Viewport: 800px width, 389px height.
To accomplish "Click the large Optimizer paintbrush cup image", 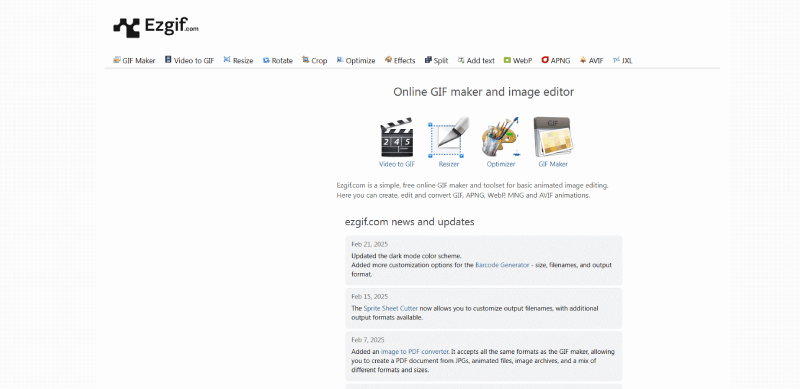I will click(x=501, y=137).
